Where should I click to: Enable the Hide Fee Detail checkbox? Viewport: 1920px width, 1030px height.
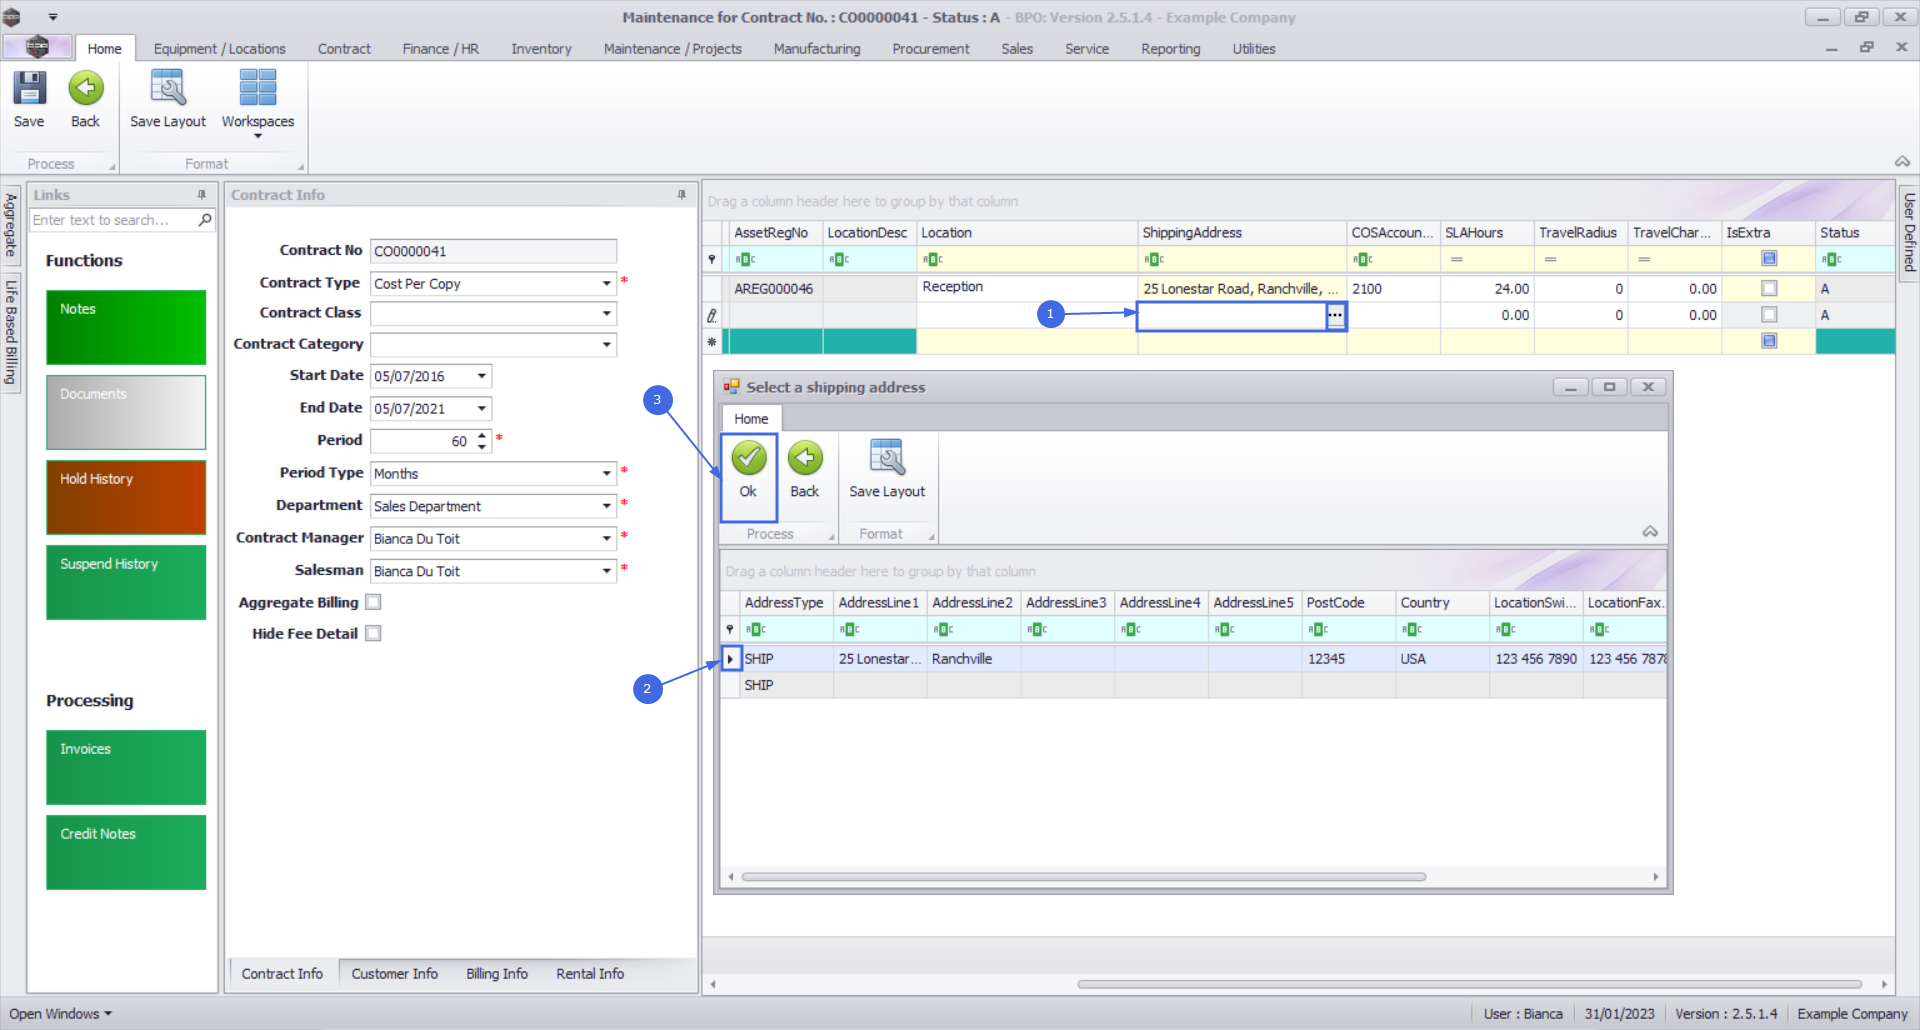pos(373,633)
